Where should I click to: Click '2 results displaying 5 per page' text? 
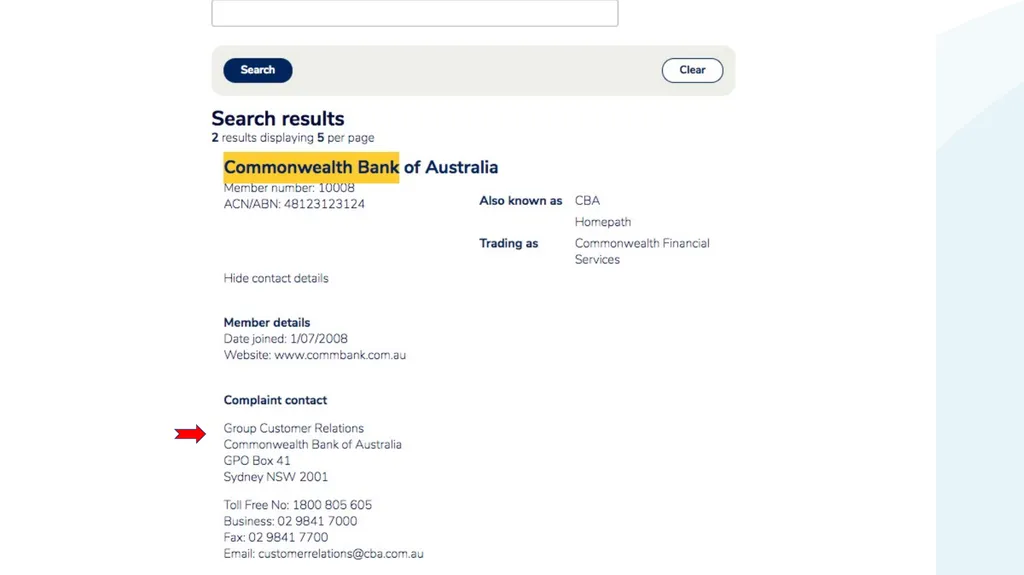pos(293,138)
